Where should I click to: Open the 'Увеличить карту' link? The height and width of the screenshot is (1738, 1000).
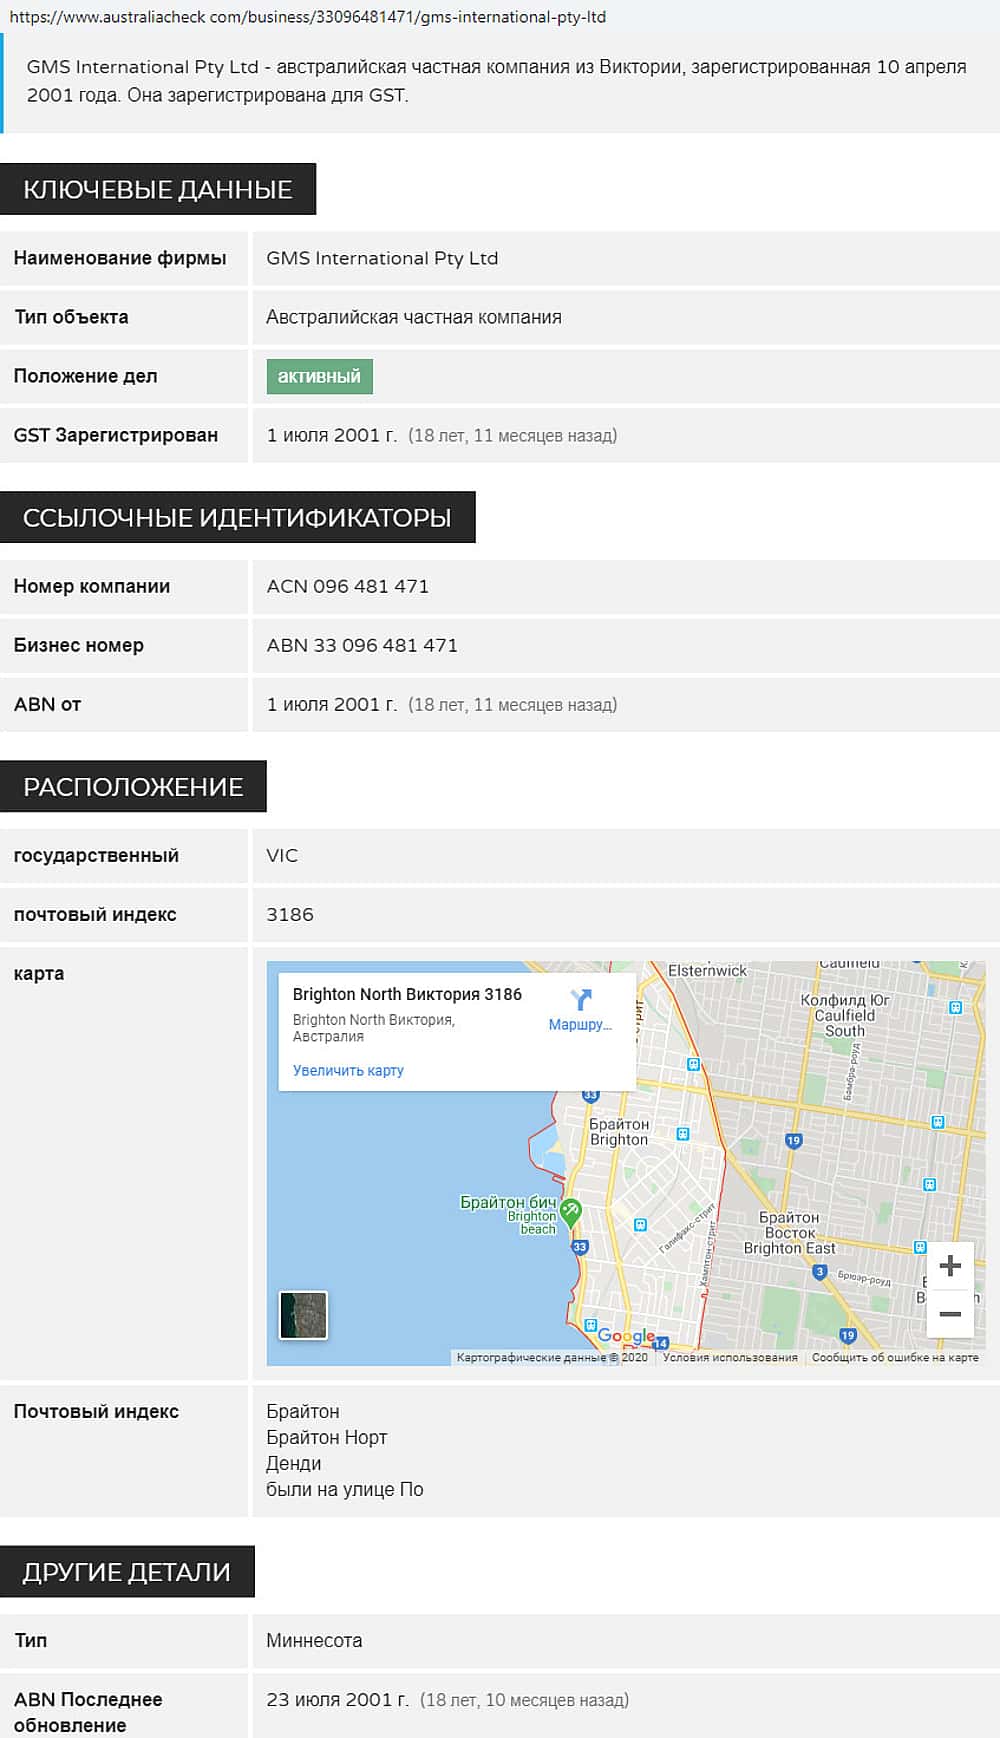pos(348,1070)
